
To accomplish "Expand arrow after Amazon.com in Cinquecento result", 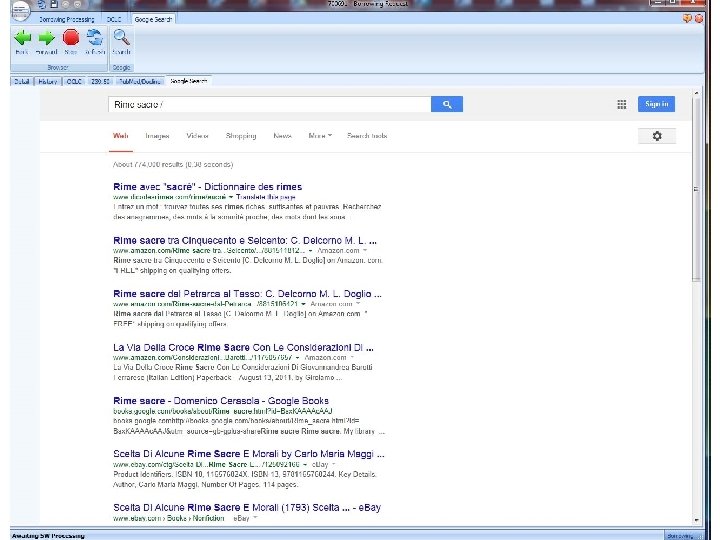I will point(365,251).
